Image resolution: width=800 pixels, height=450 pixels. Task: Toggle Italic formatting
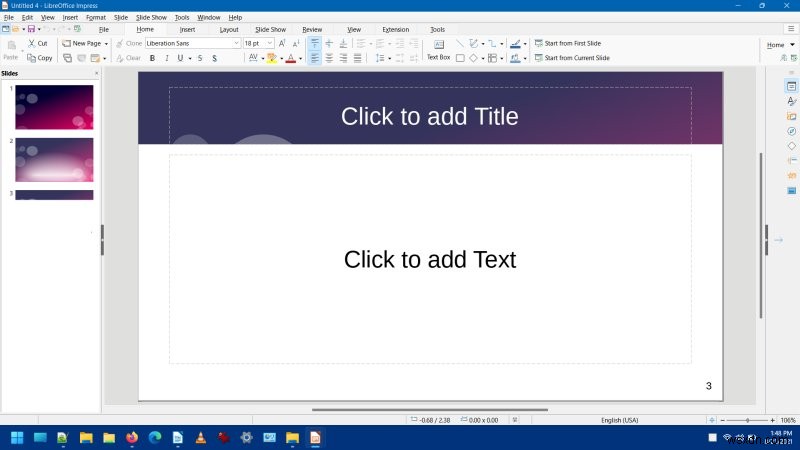[166, 58]
